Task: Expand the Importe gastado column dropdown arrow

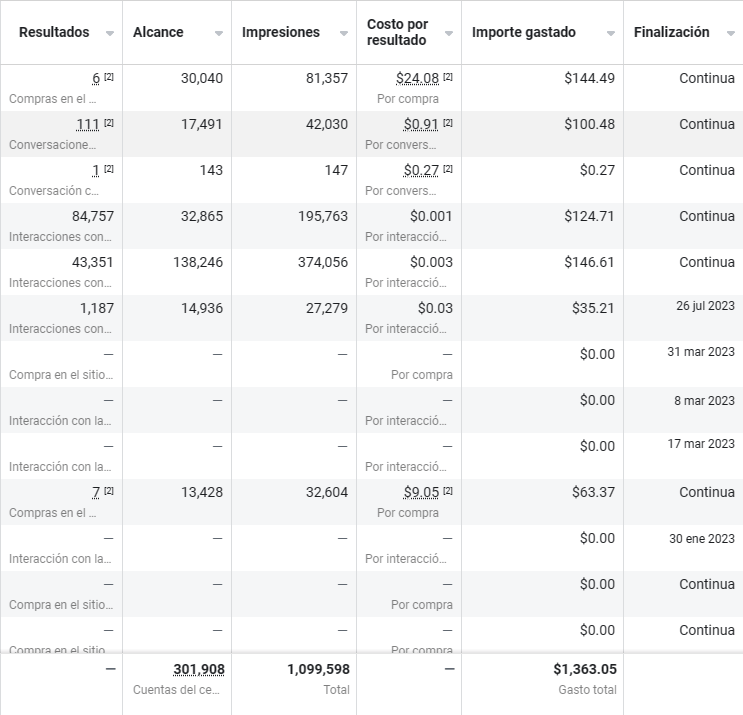Action: coord(610,33)
